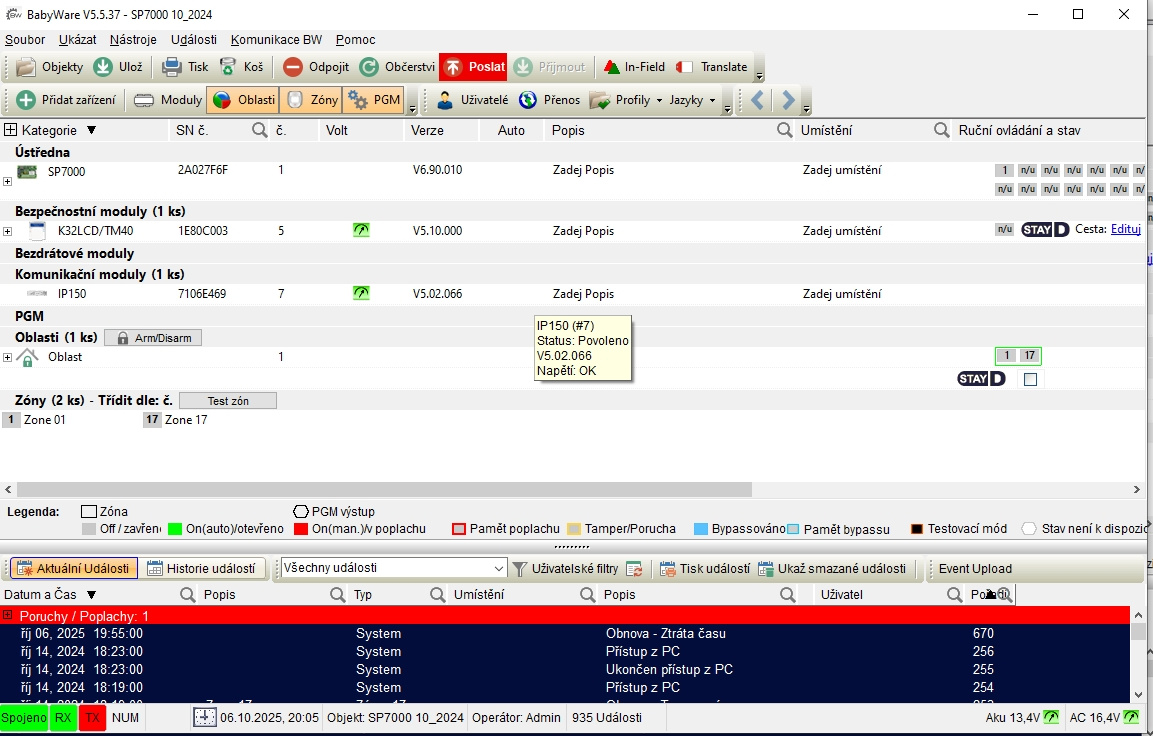
Task: Click the Přidat zařízení add device icon
Action: click(26, 100)
